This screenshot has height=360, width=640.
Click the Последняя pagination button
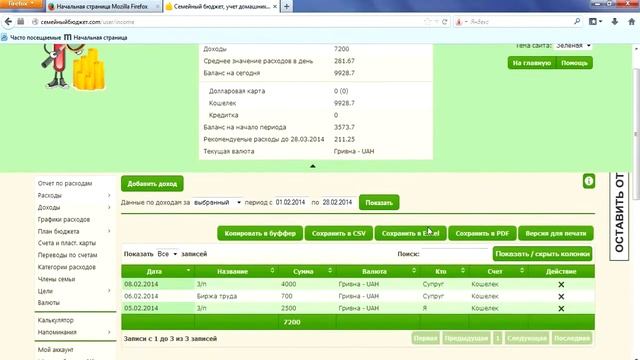tap(572, 338)
